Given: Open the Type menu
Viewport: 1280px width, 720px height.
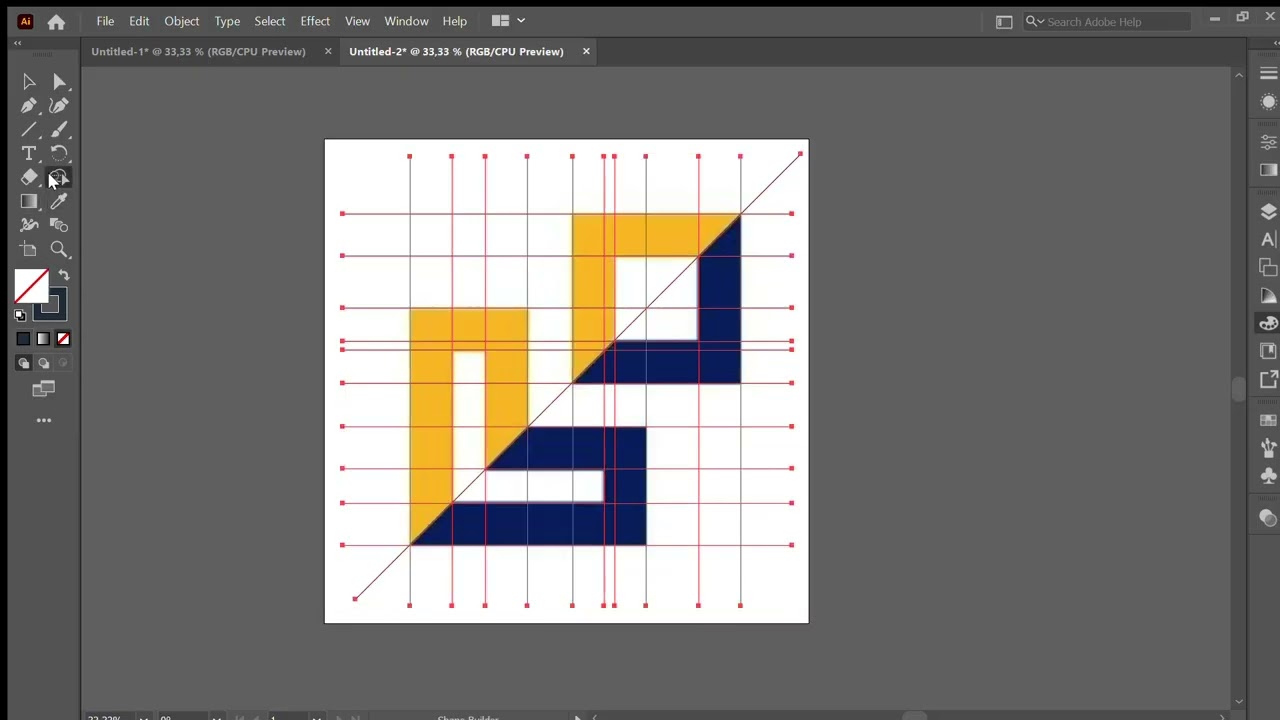Looking at the screenshot, I should (x=227, y=21).
